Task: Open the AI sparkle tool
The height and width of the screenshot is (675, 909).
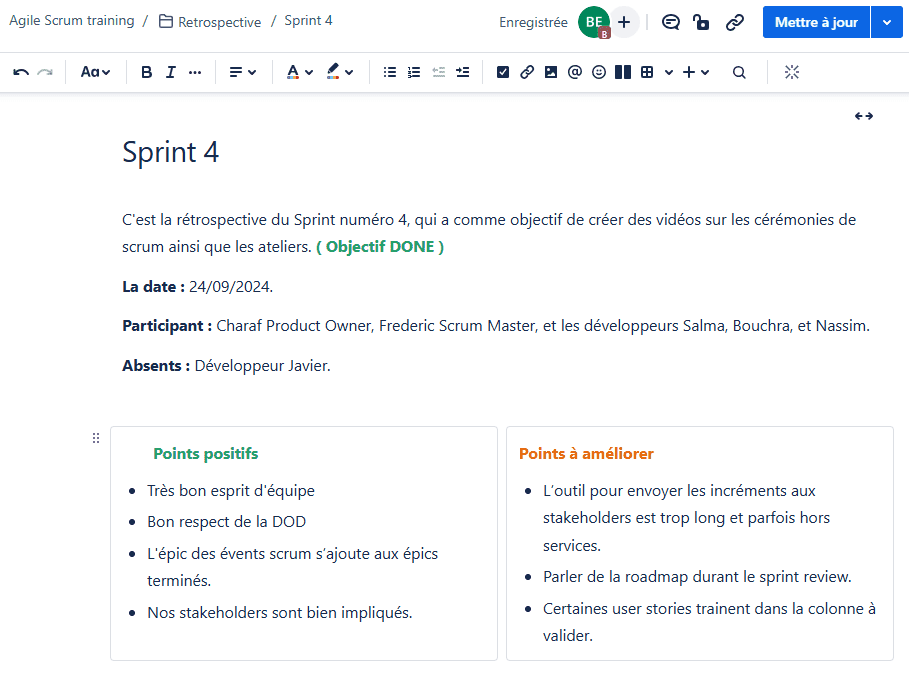Action: click(x=792, y=72)
